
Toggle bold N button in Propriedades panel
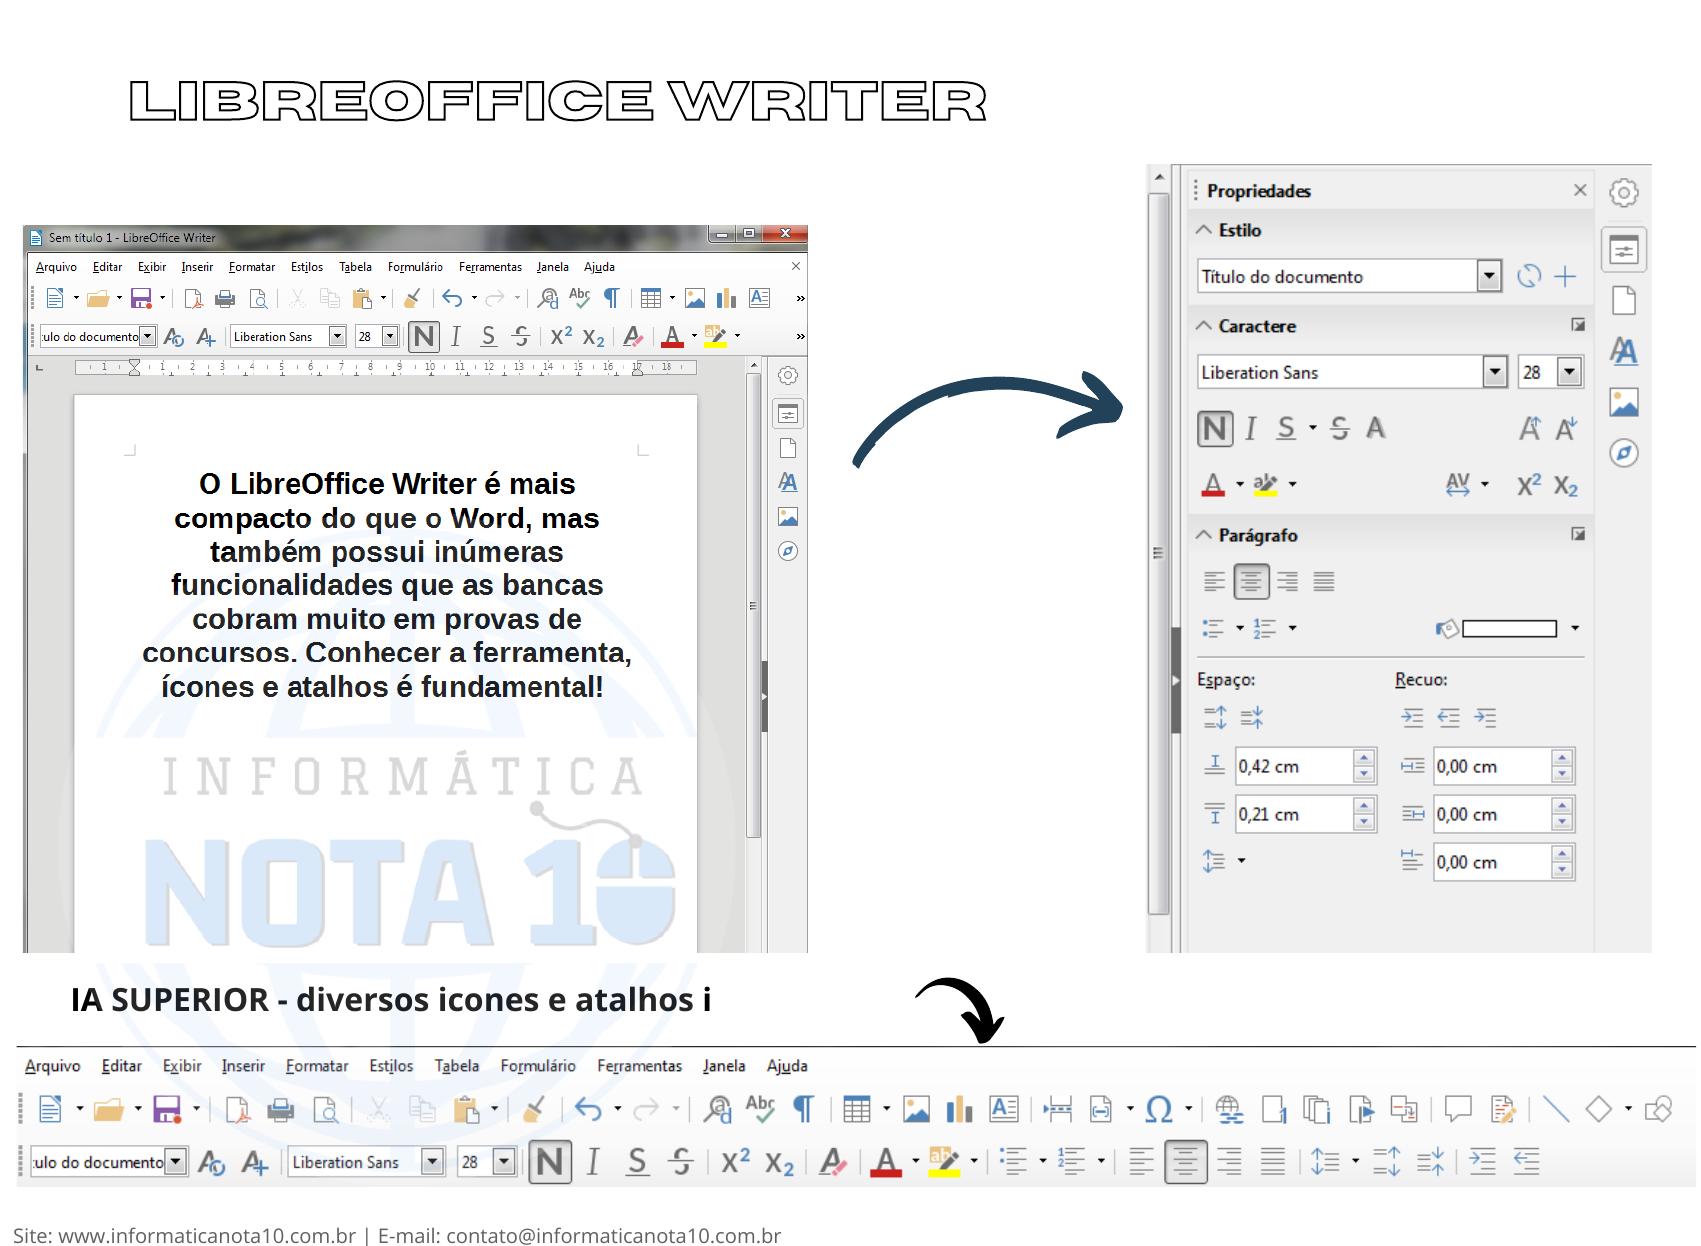click(1215, 429)
